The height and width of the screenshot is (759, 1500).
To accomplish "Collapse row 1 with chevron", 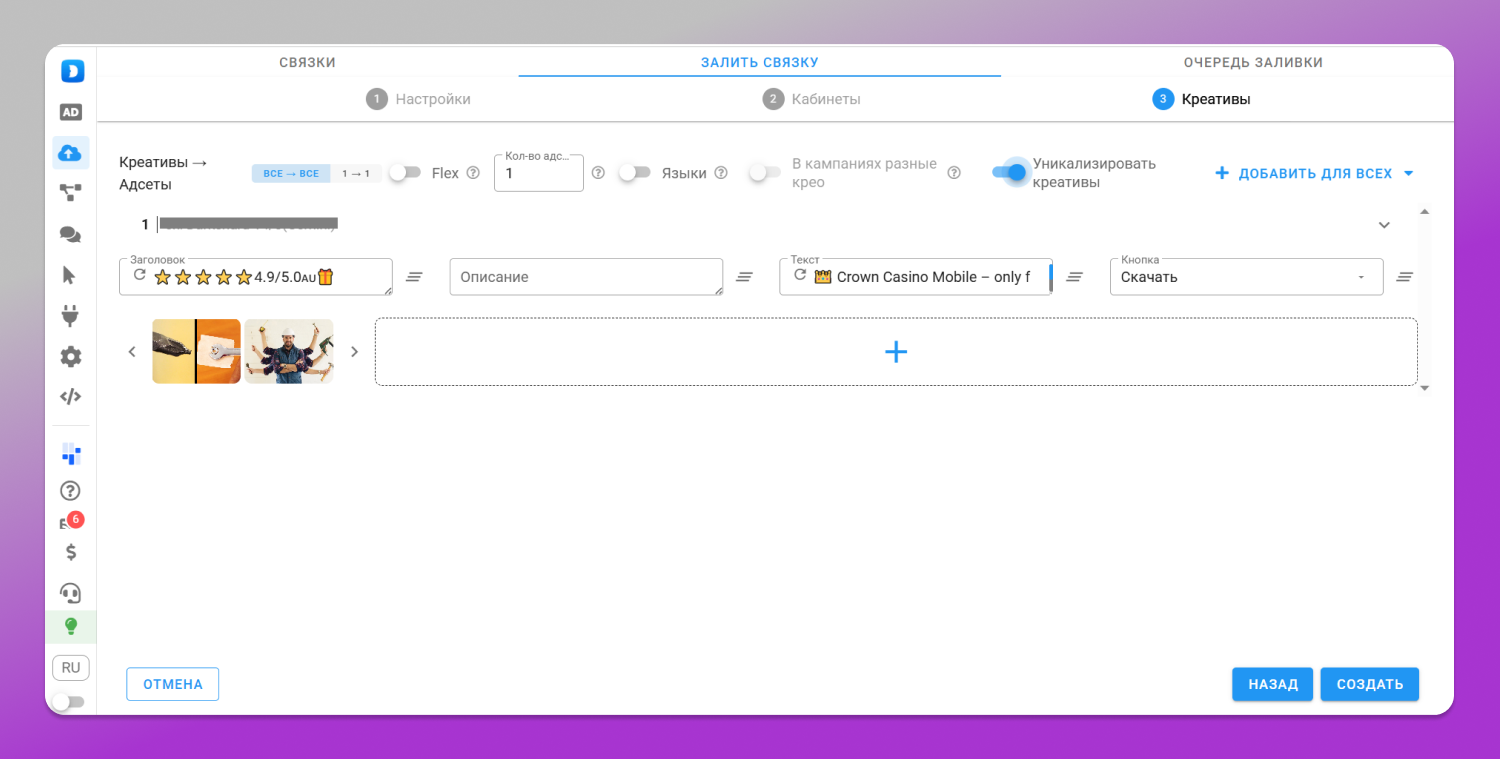I will point(1384,225).
